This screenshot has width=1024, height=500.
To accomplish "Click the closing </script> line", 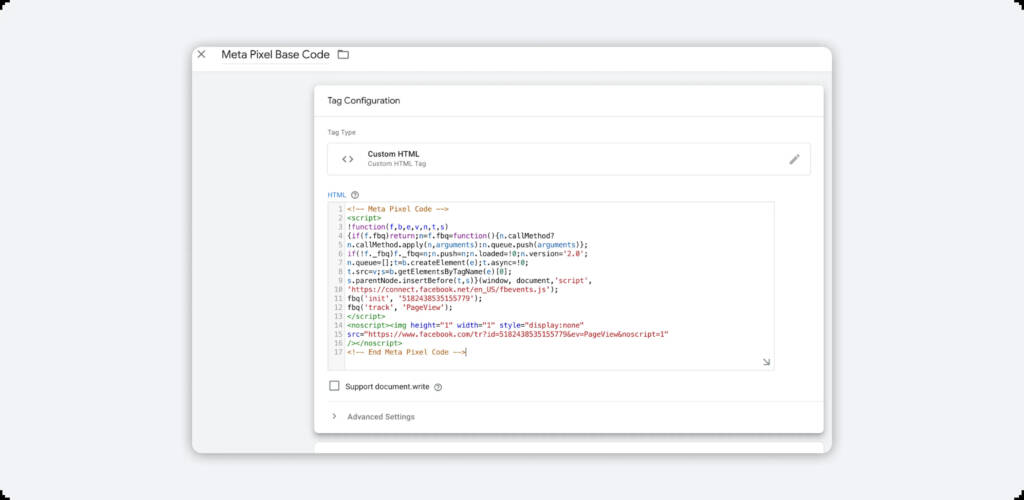I will 366,316.
